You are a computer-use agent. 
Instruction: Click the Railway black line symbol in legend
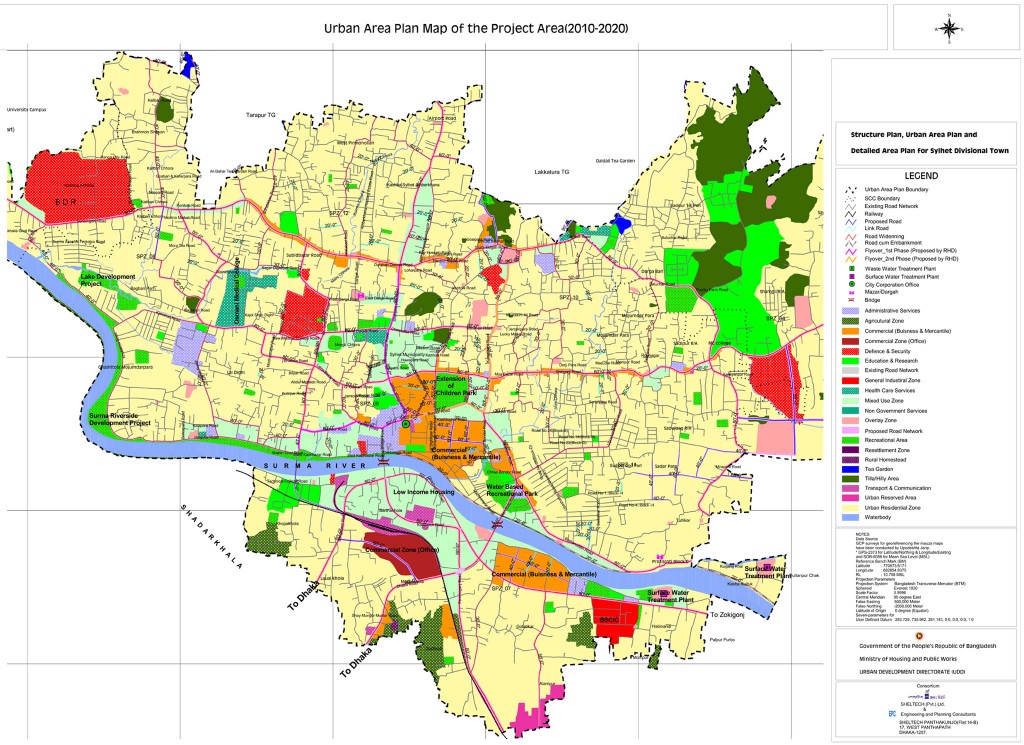tap(851, 214)
